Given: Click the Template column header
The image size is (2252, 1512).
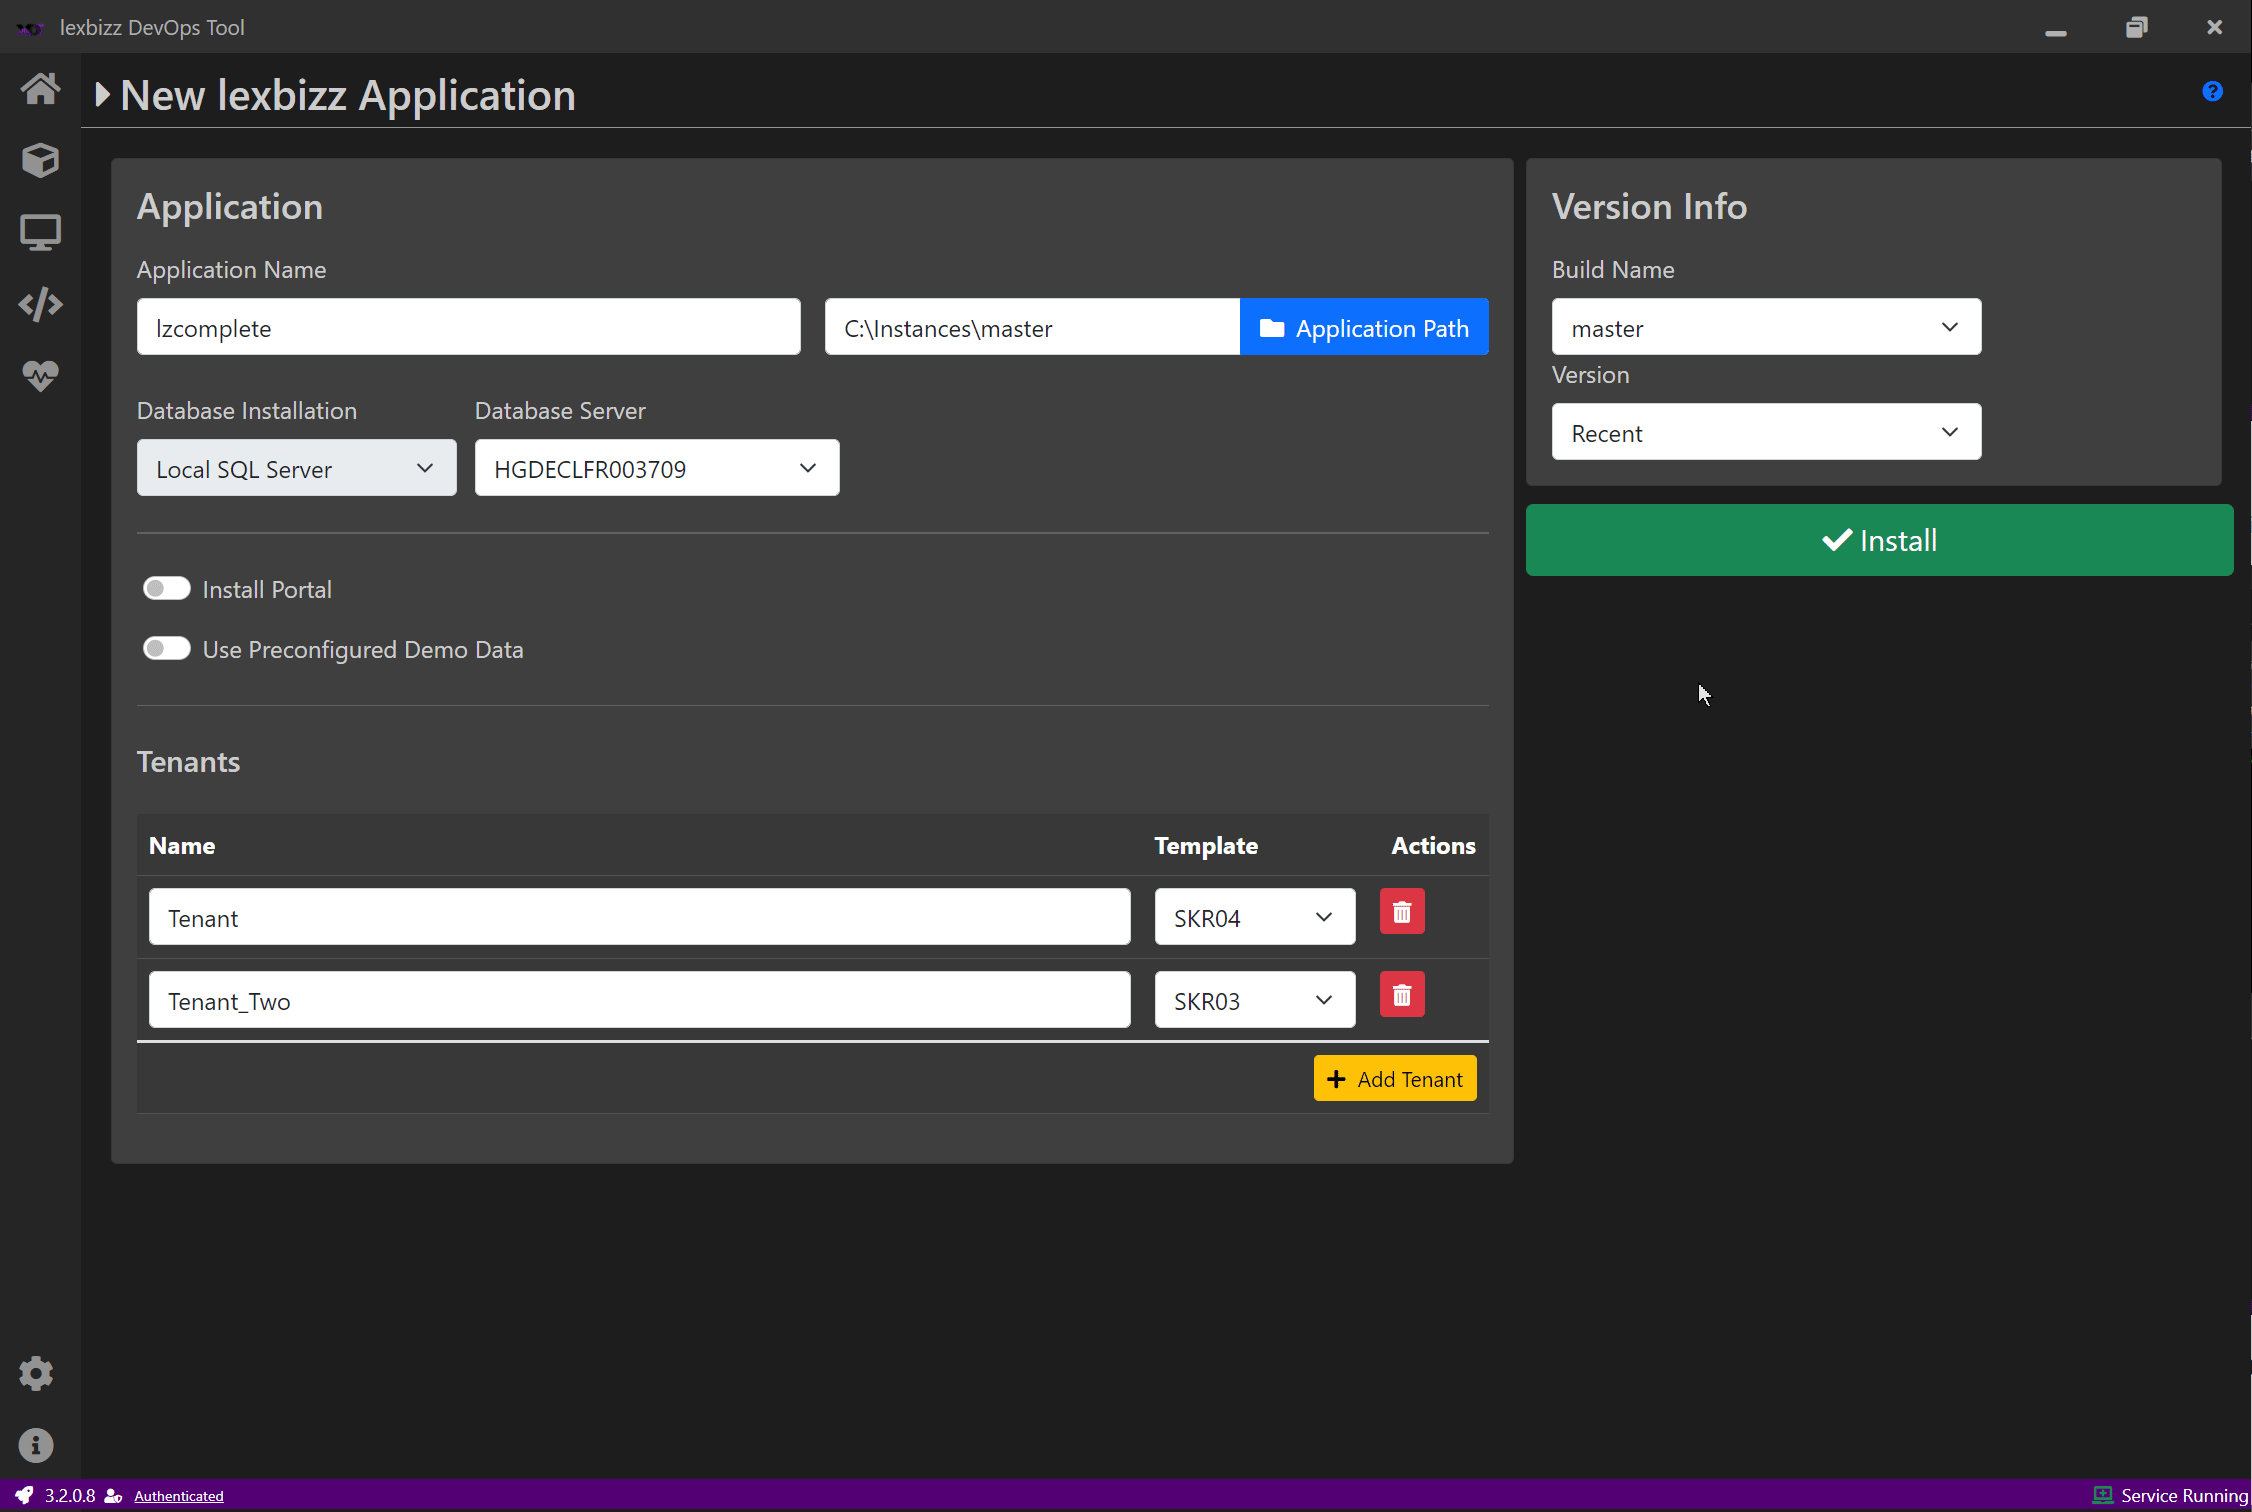Looking at the screenshot, I should point(1206,846).
